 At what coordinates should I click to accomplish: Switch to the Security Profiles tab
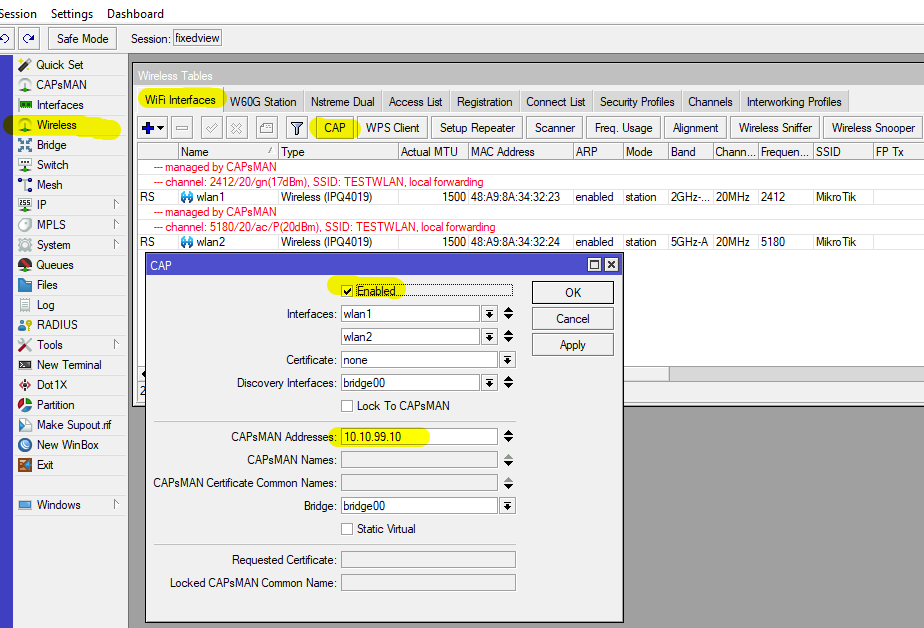[x=636, y=102]
